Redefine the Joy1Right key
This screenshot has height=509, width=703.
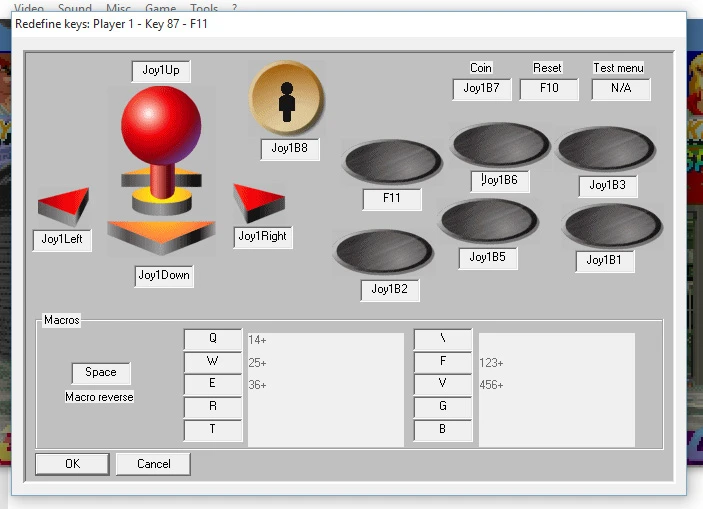263,237
